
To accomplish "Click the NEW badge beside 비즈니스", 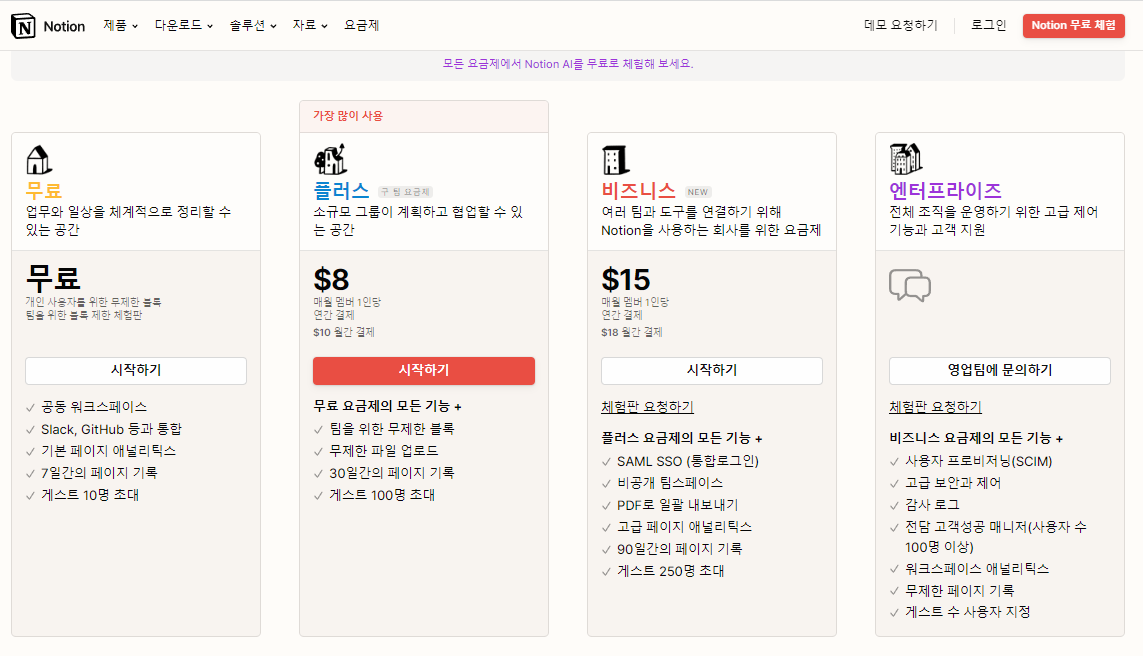I will pos(698,192).
